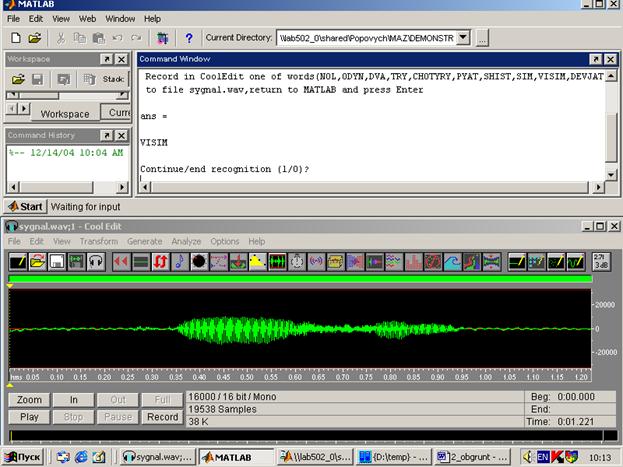Click the Open file folder icon in MATLAB toolbar
The height and width of the screenshot is (467, 623).
[x=35, y=38]
